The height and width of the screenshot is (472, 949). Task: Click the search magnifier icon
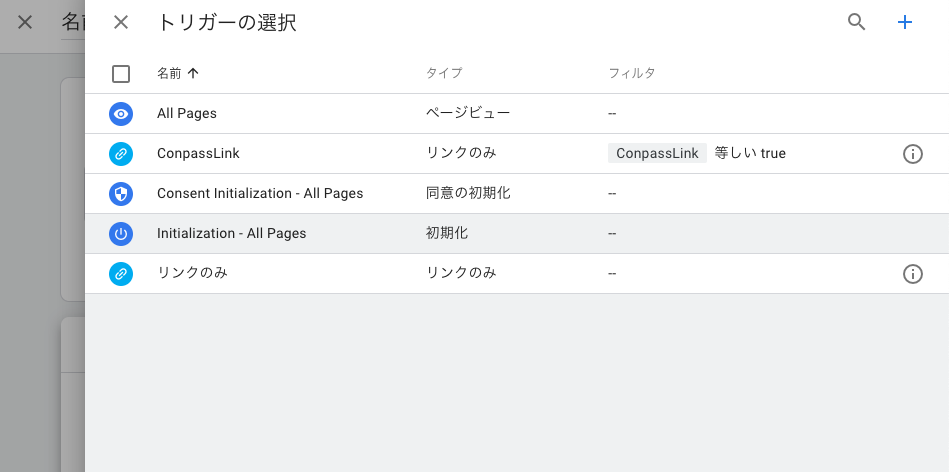[x=856, y=22]
